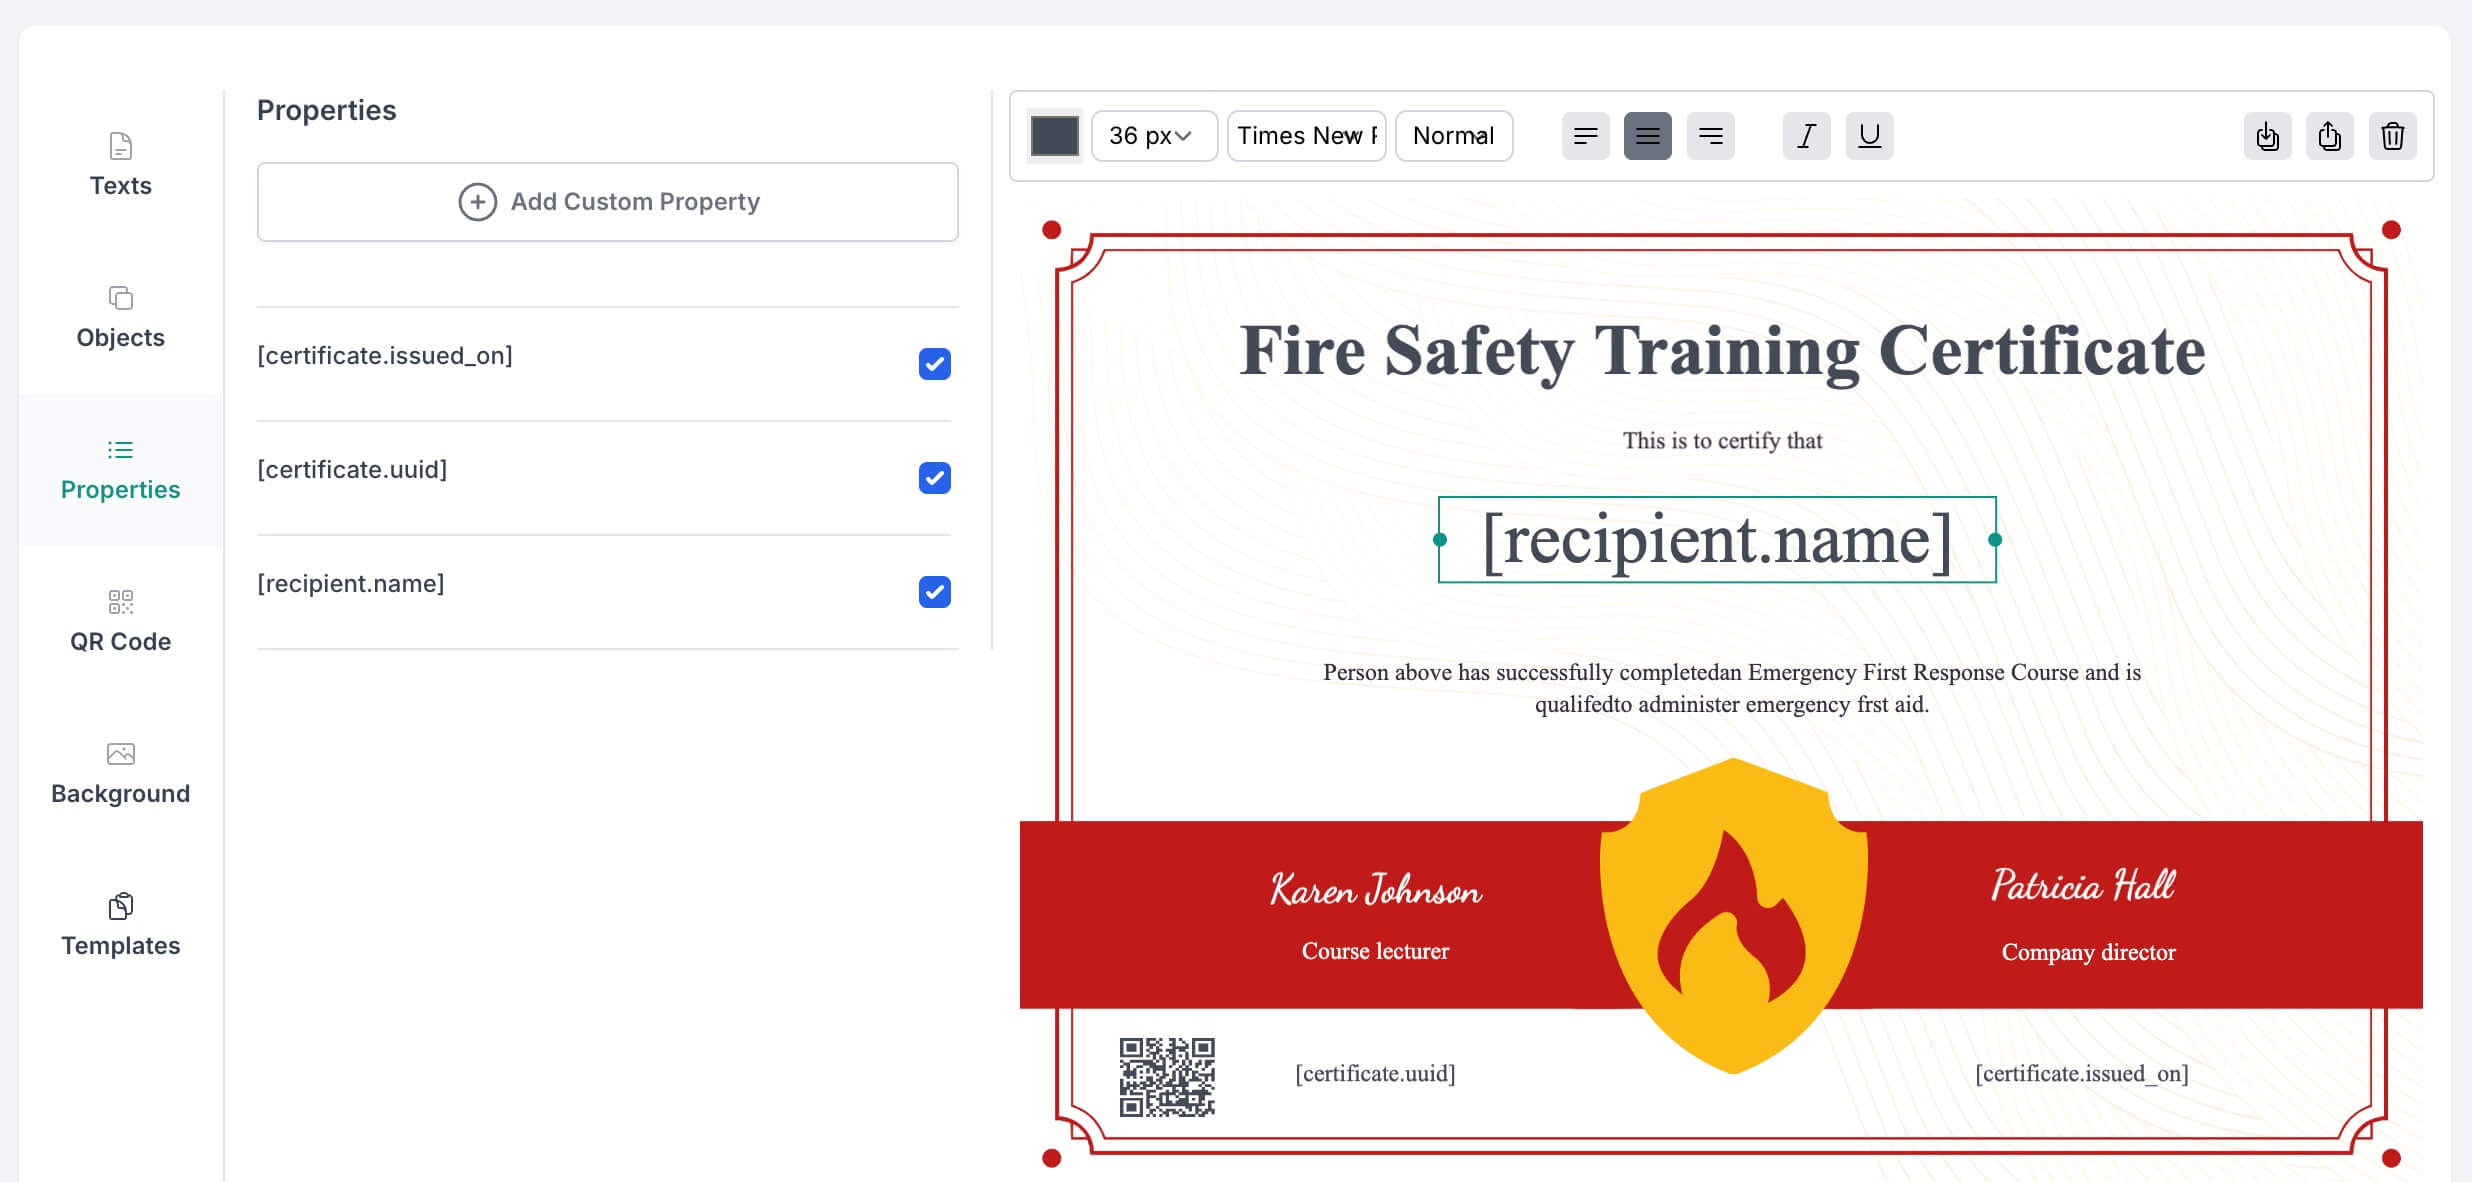The height and width of the screenshot is (1182, 2472).
Task: Expand the Times New Roman font dropdown
Action: 1306,136
